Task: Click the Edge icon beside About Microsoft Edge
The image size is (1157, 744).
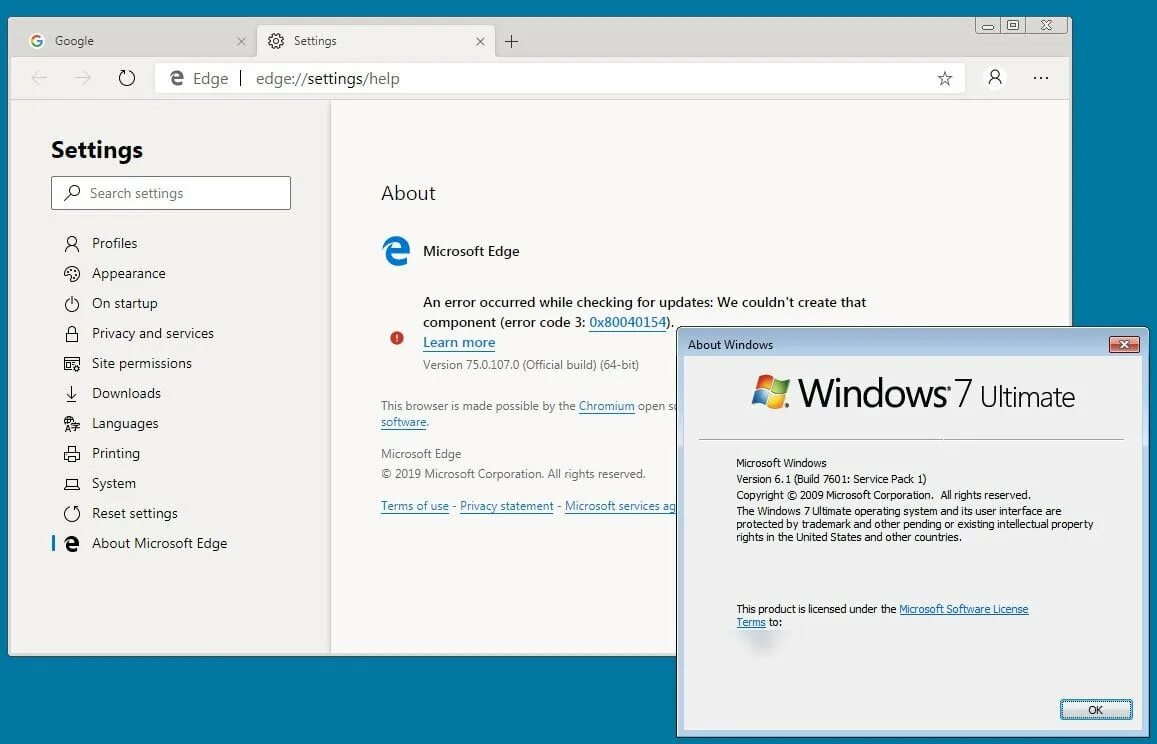Action: click(72, 544)
